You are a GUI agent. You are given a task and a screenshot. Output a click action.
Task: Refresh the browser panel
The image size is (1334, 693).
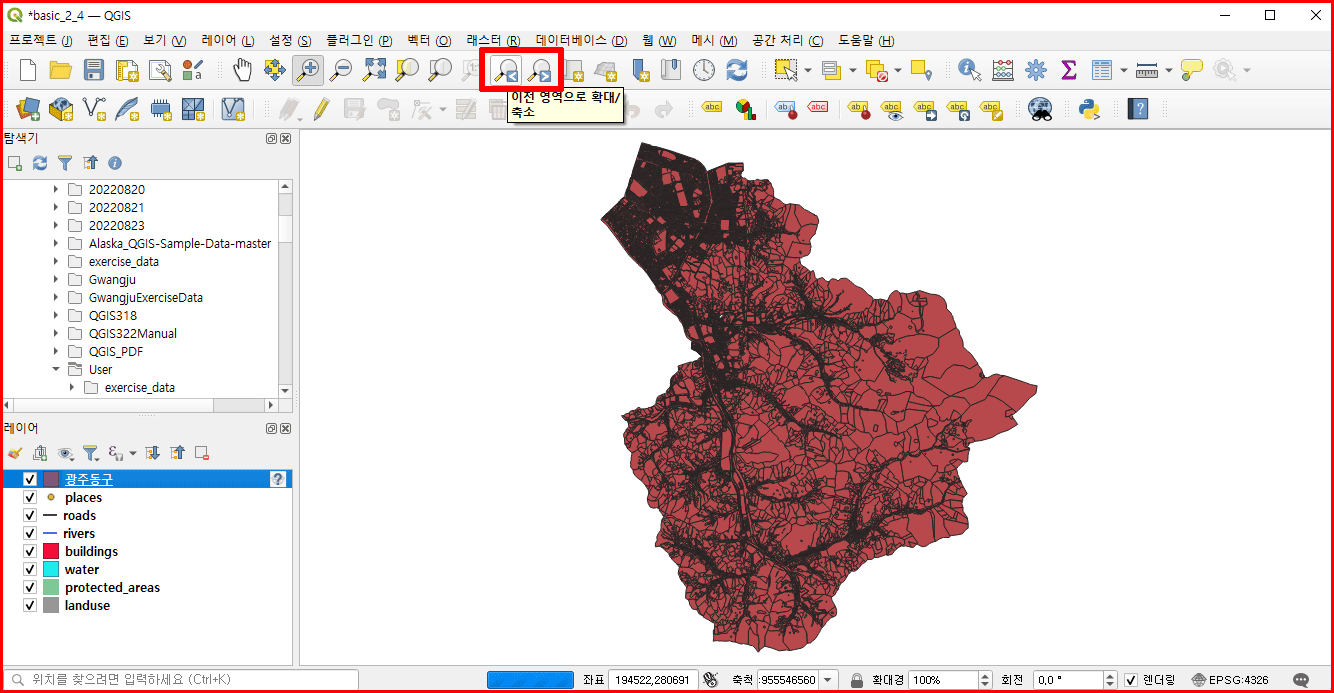click(x=40, y=163)
